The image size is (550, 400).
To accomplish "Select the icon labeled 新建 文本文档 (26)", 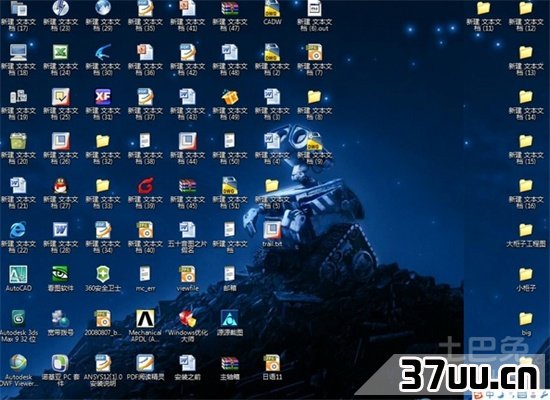I will (x=60, y=141).
